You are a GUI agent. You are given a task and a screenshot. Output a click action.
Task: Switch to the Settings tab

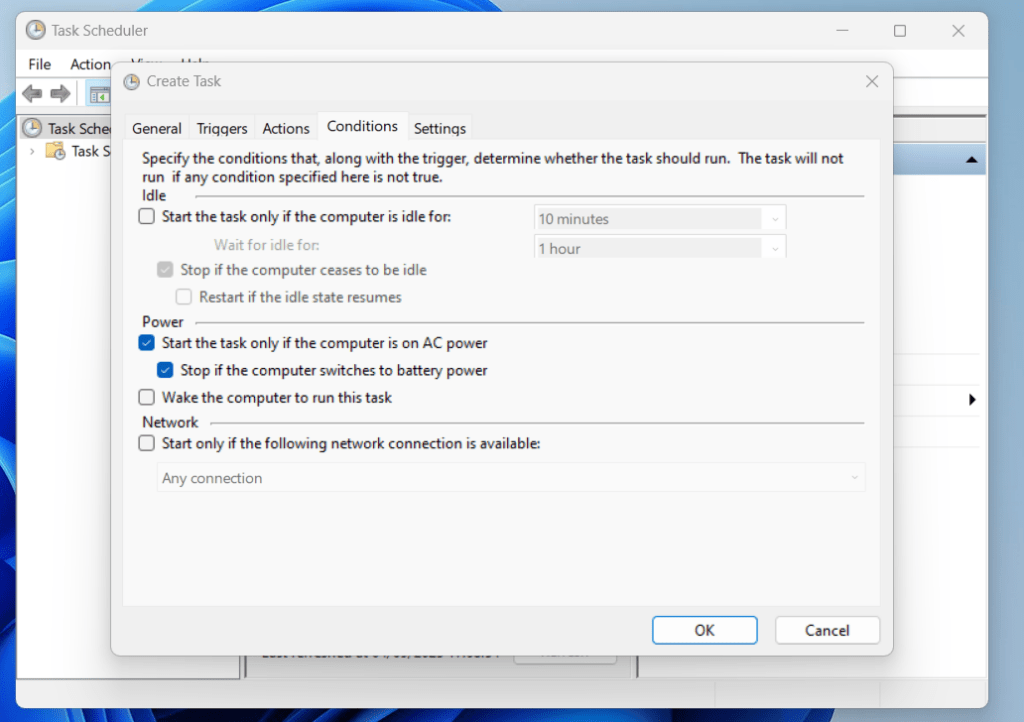(439, 127)
